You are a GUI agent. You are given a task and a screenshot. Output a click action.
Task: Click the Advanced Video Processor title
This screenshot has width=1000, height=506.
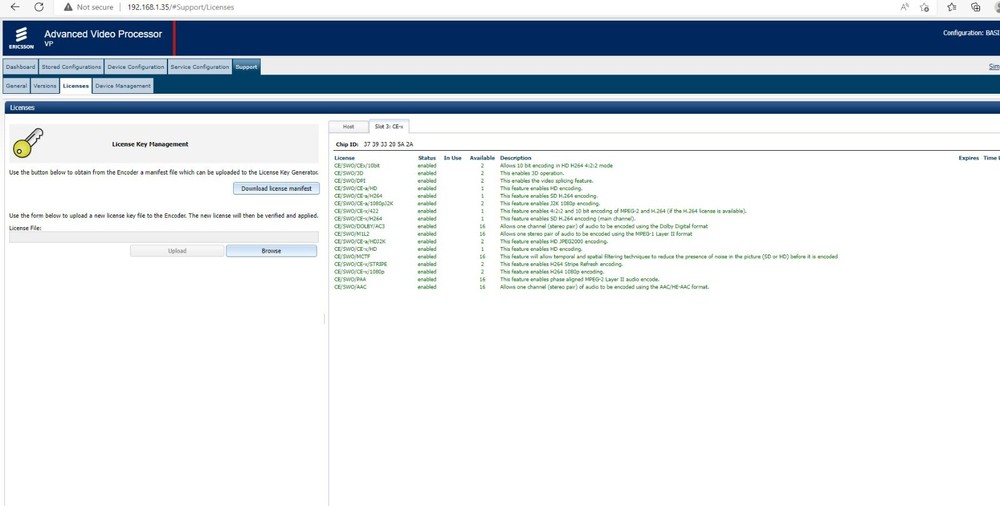point(103,34)
